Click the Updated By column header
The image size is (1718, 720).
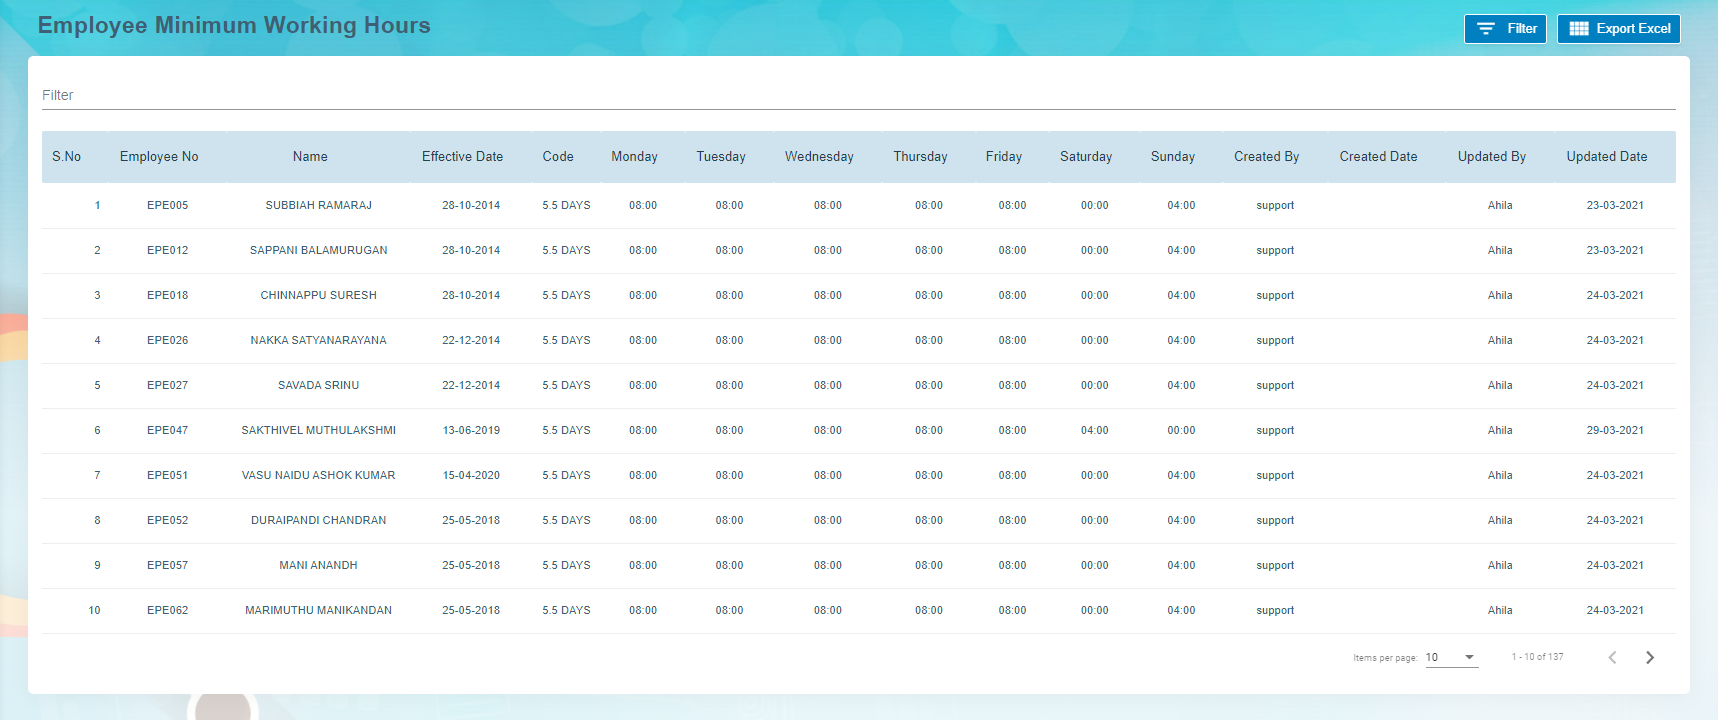coord(1491,157)
